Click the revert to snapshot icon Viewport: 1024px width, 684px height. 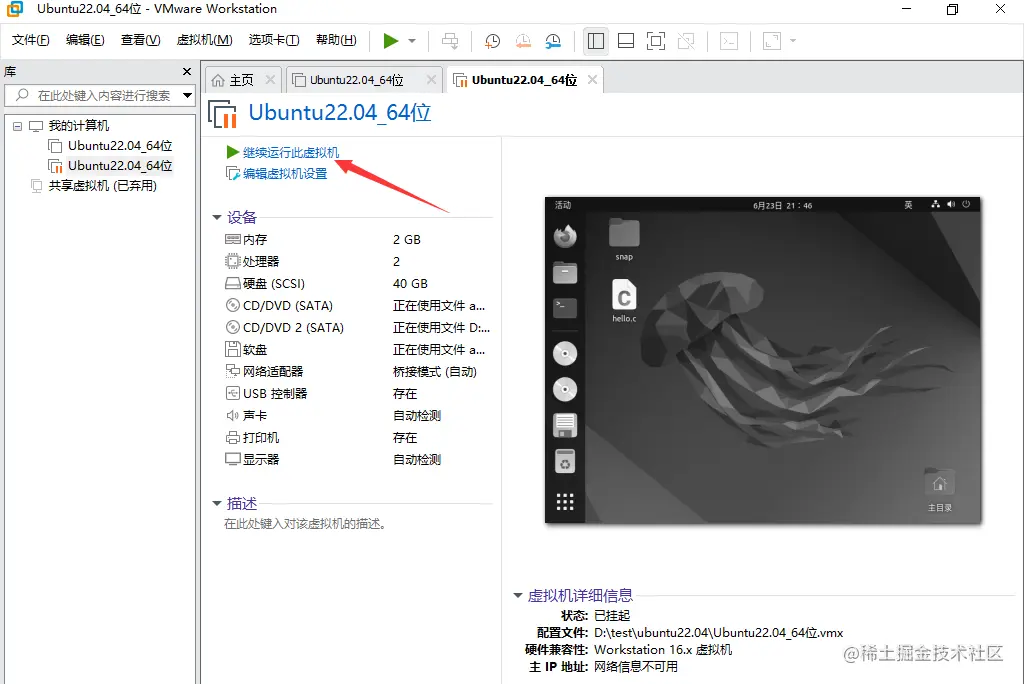point(523,41)
